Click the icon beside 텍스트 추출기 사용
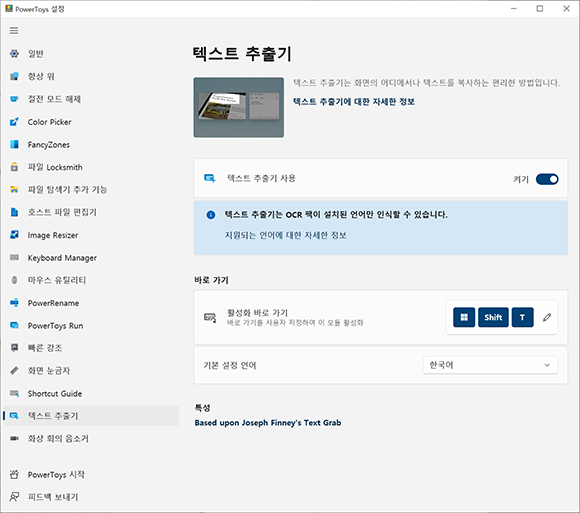580x513 pixels. 210,179
